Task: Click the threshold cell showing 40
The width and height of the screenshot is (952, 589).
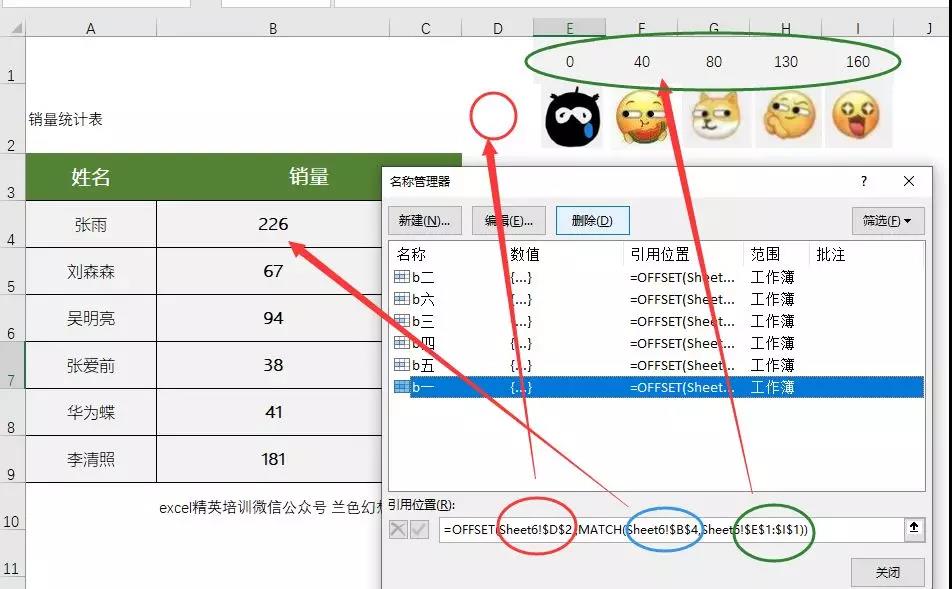Action: pos(642,61)
